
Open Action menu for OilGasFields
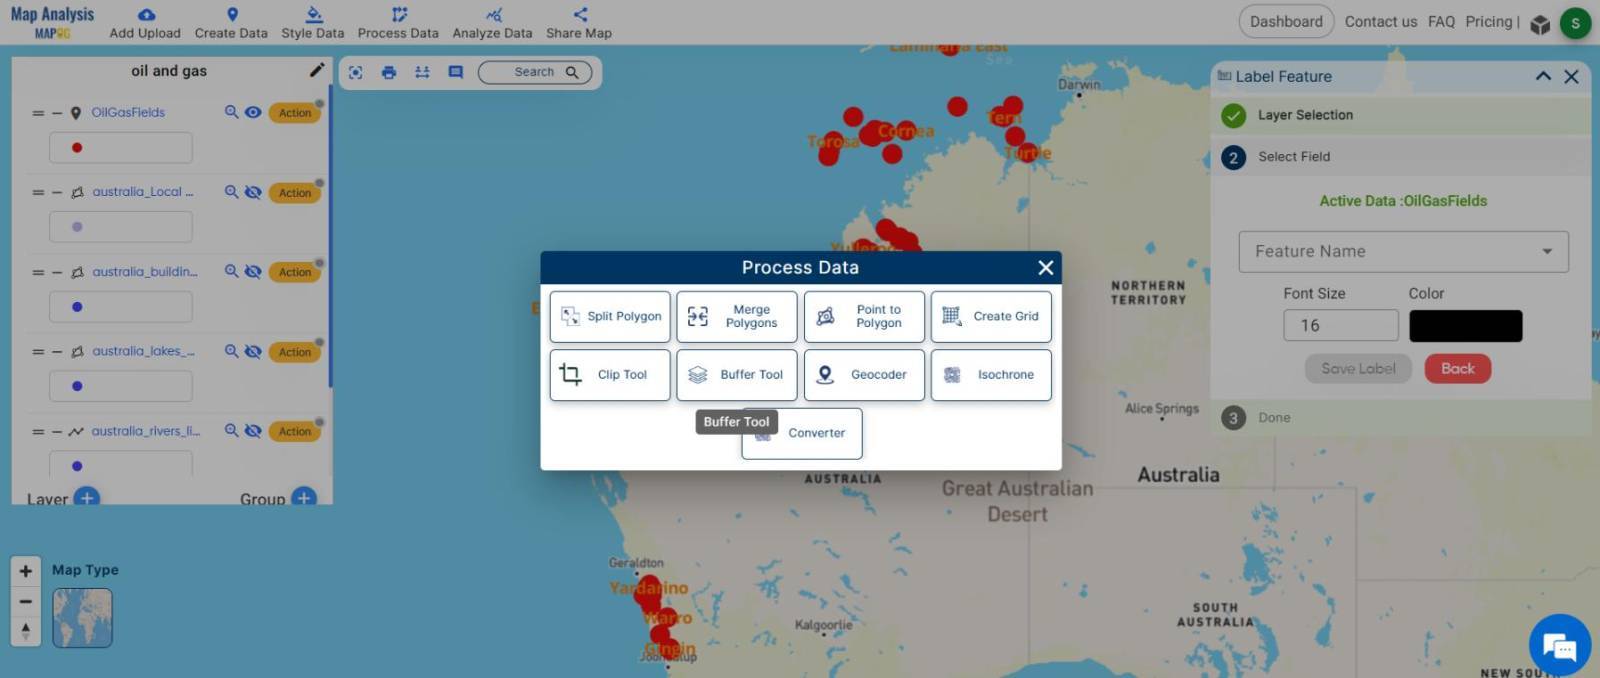pyautogui.click(x=295, y=113)
